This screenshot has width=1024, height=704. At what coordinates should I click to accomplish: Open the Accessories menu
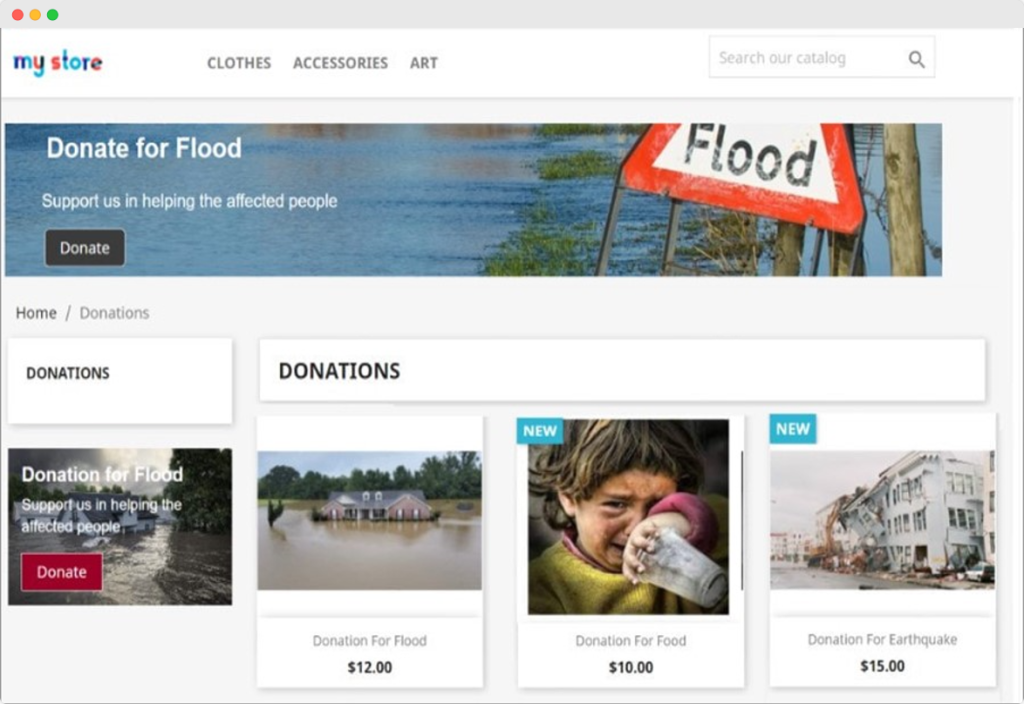coord(340,63)
